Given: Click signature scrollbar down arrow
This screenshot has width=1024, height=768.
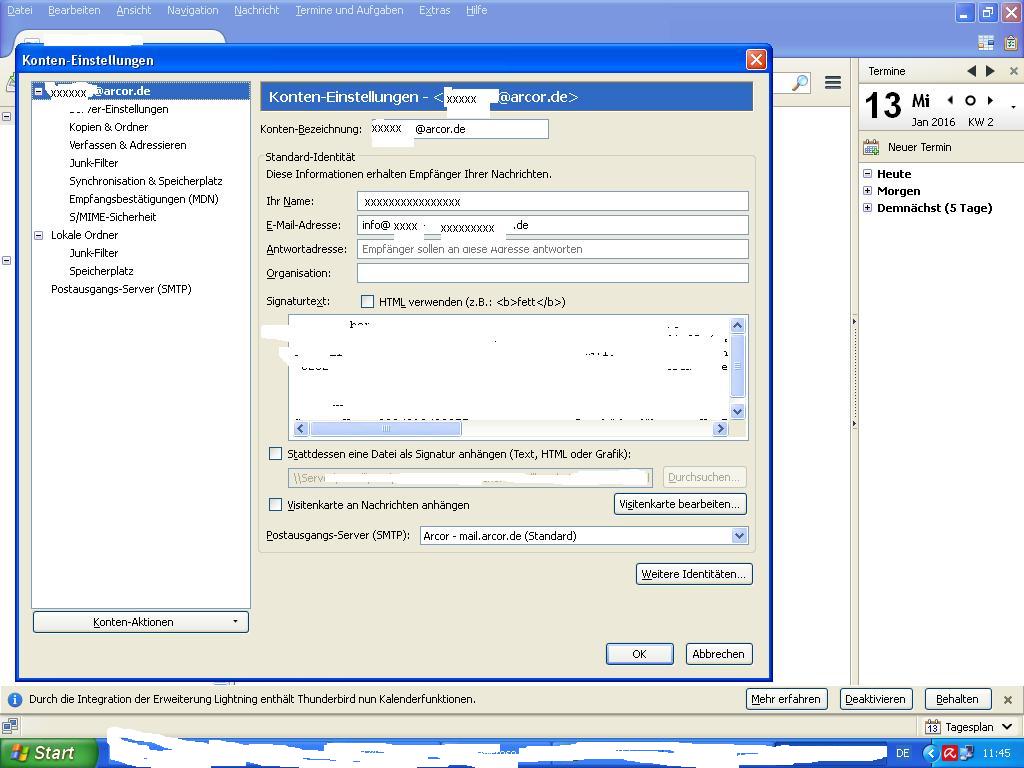Looking at the screenshot, I should [x=737, y=411].
